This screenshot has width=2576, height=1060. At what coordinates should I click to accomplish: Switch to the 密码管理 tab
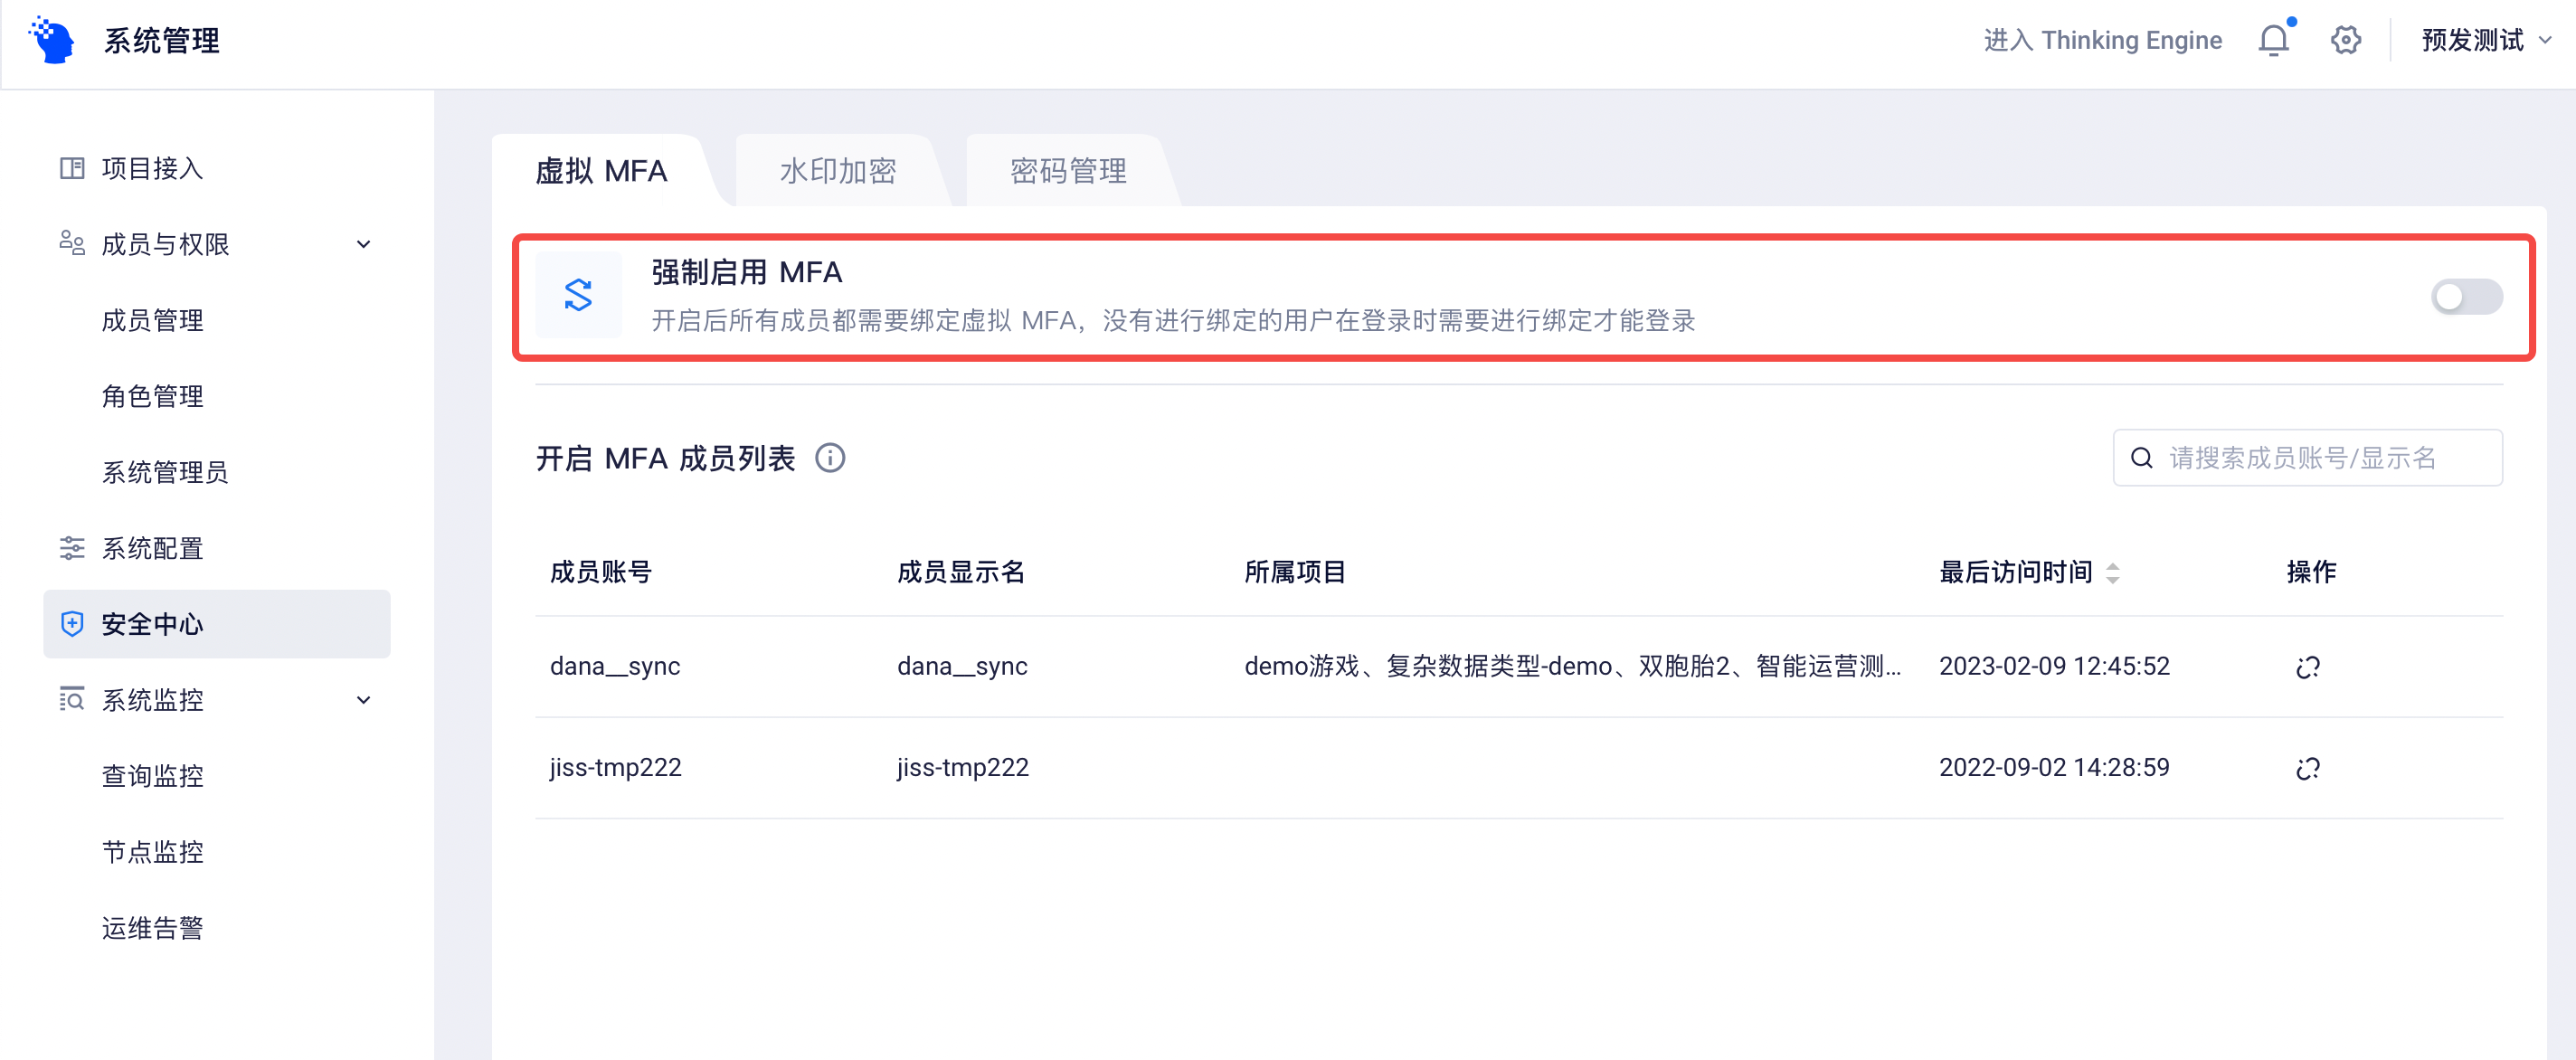pyautogui.click(x=1068, y=171)
